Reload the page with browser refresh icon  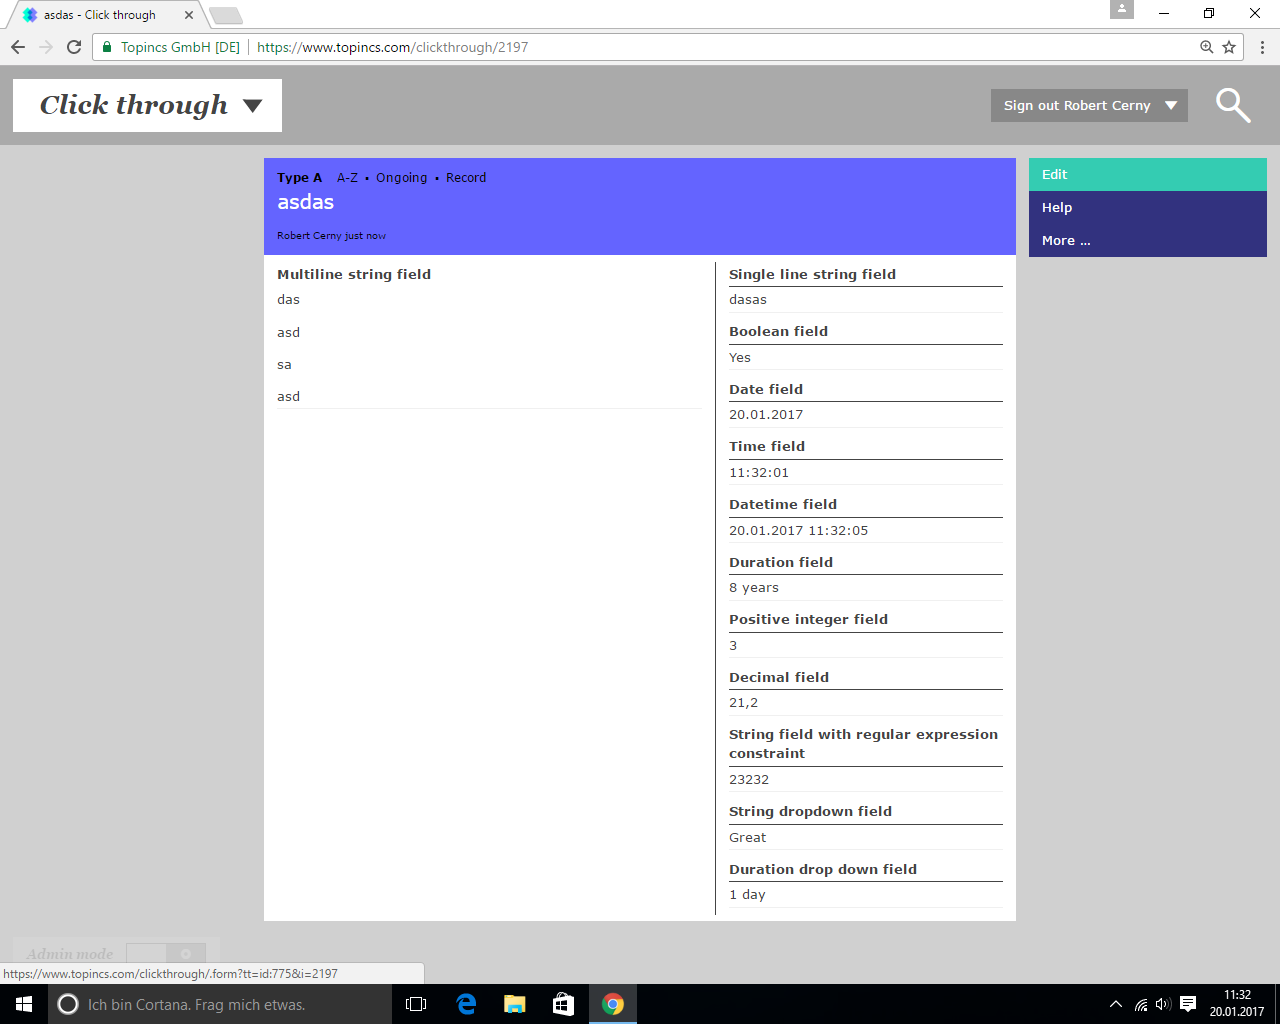74,47
